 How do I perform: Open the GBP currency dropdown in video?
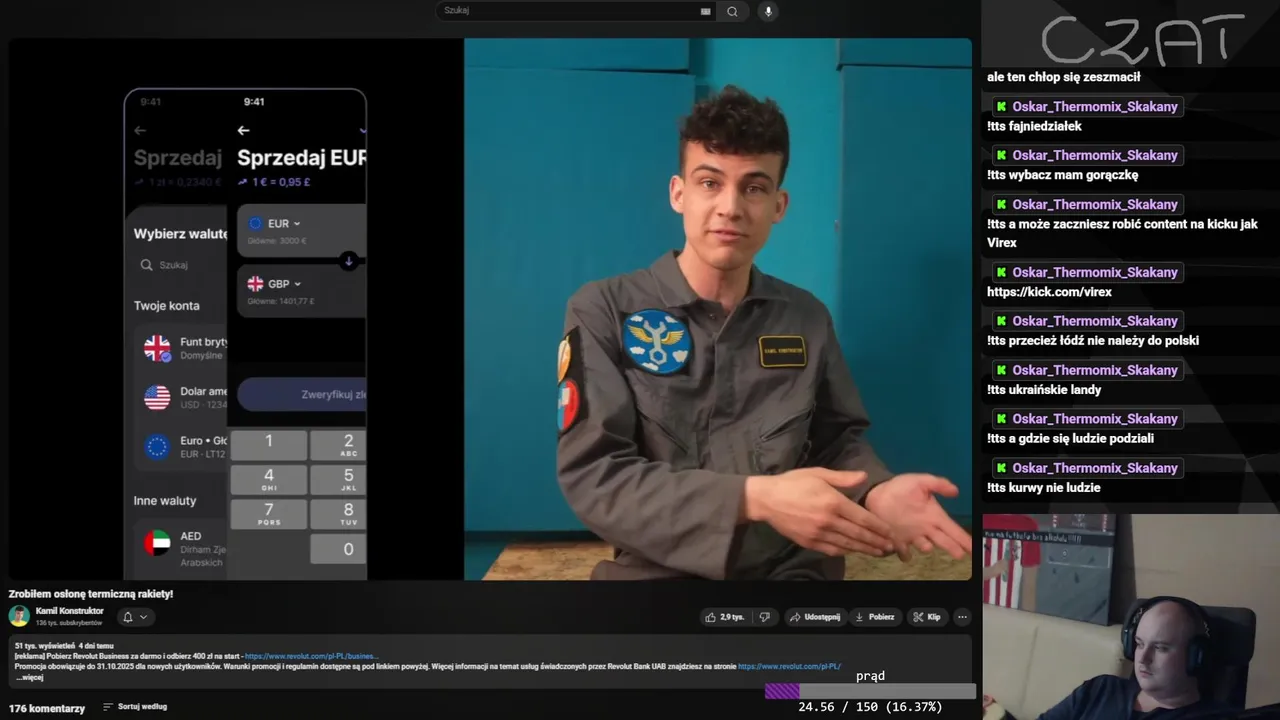point(276,284)
